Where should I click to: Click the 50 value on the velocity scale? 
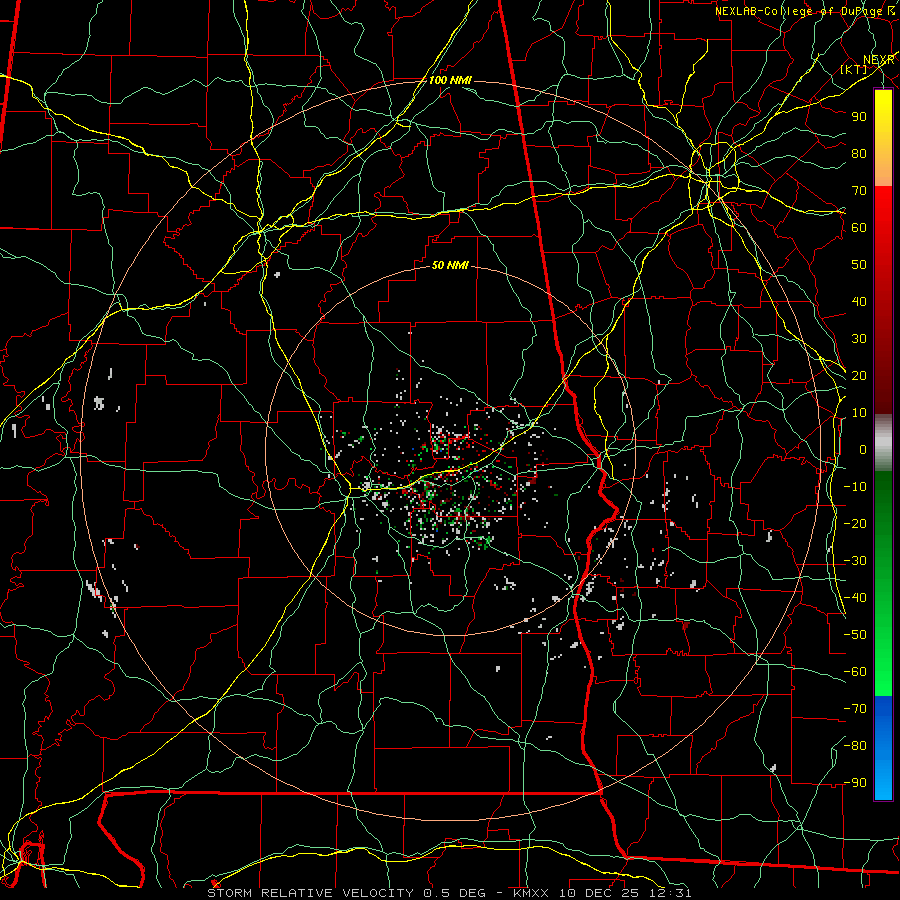[x=859, y=265]
